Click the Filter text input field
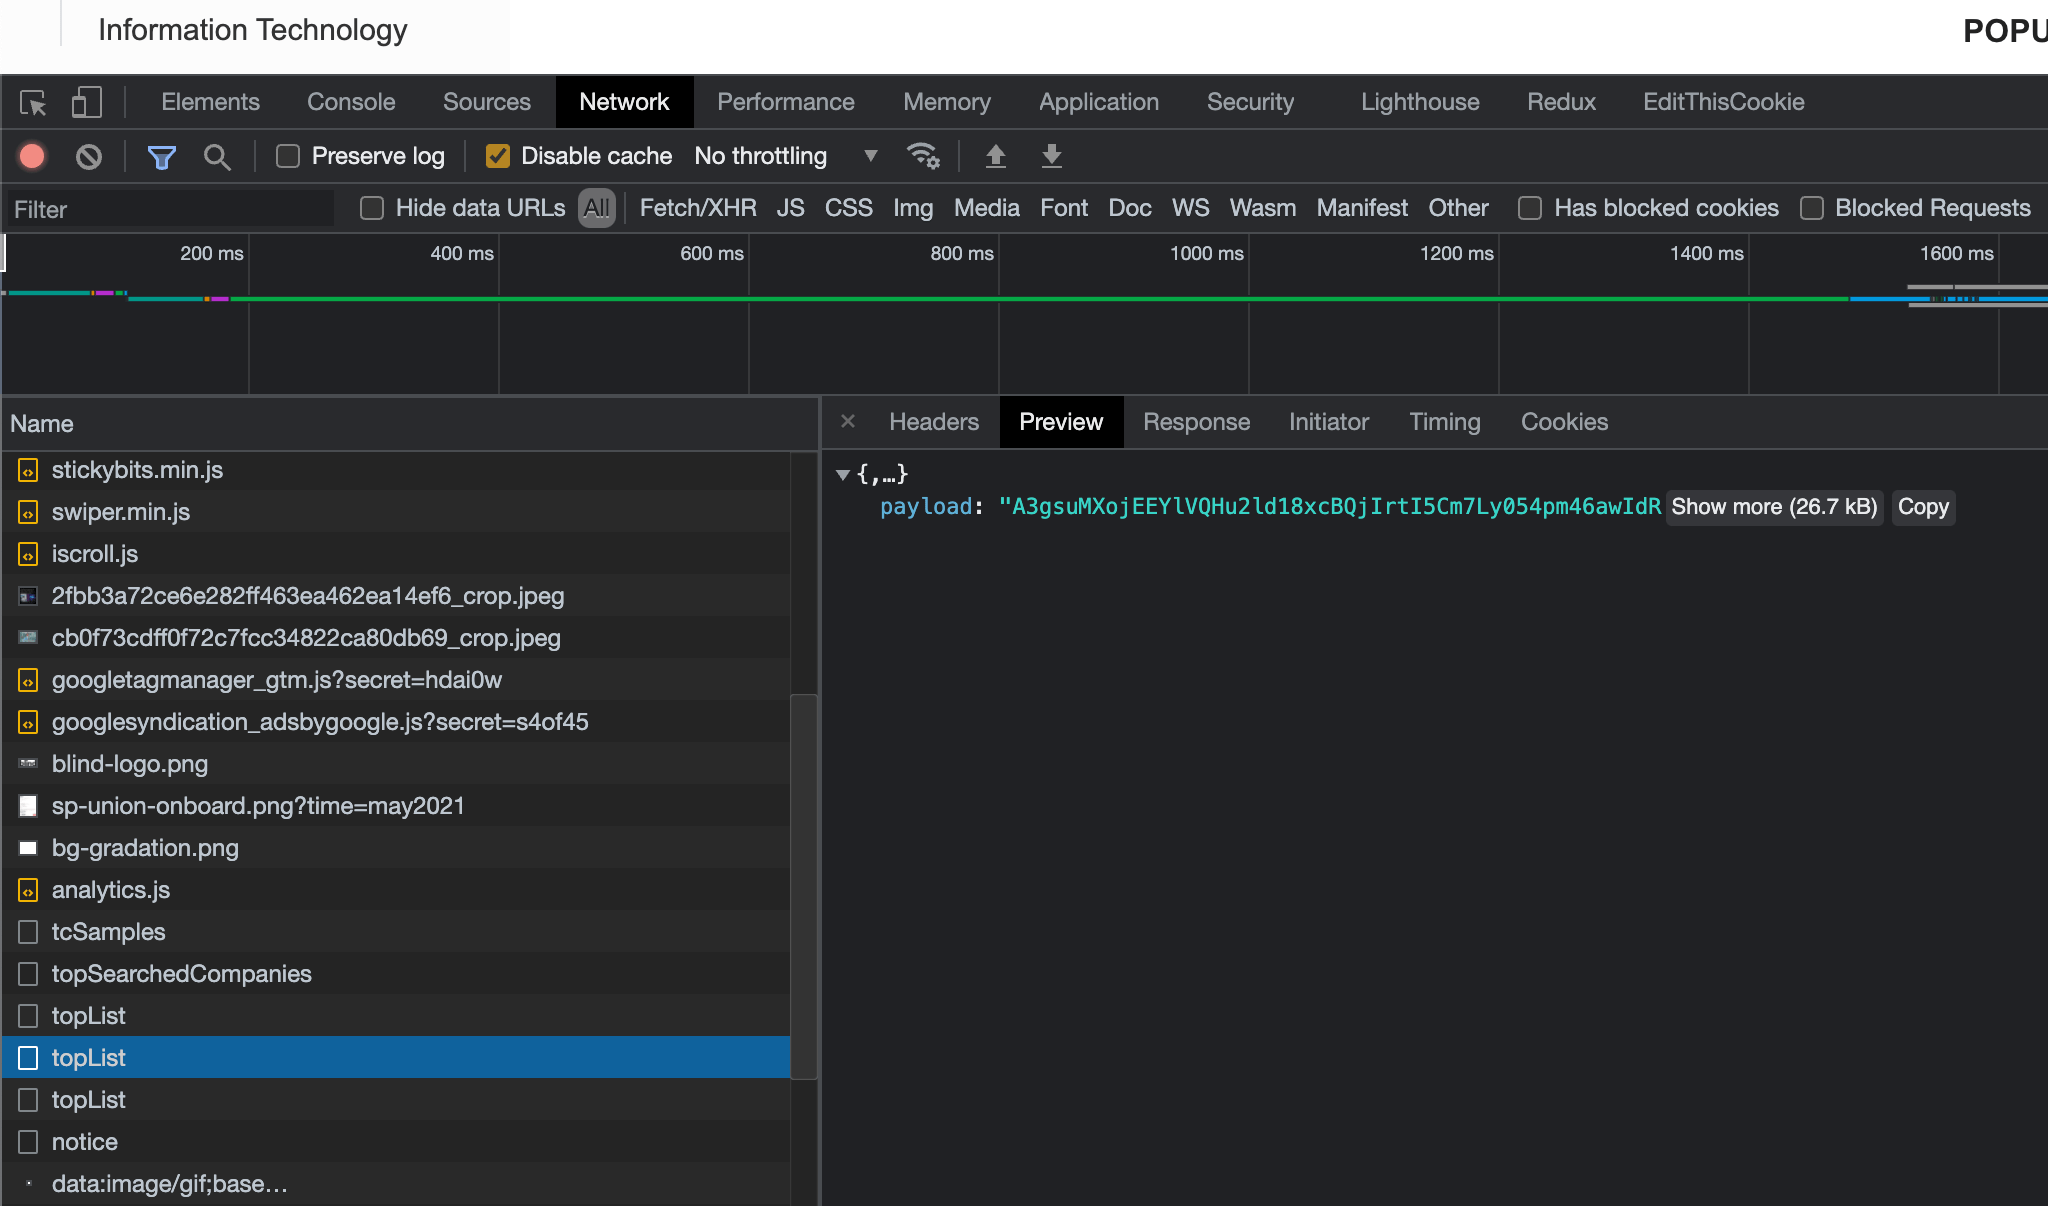The width and height of the screenshot is (2048, 1206). coord(170,209)
